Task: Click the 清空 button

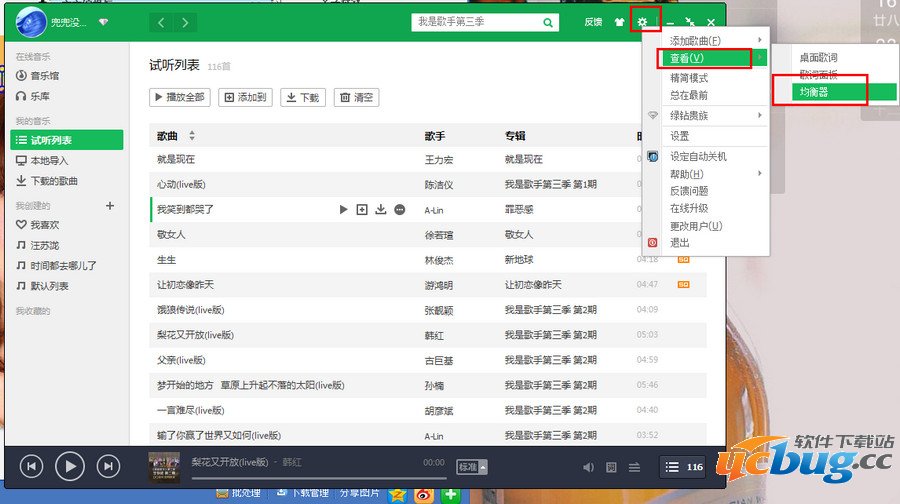Action: coord(356,98)
